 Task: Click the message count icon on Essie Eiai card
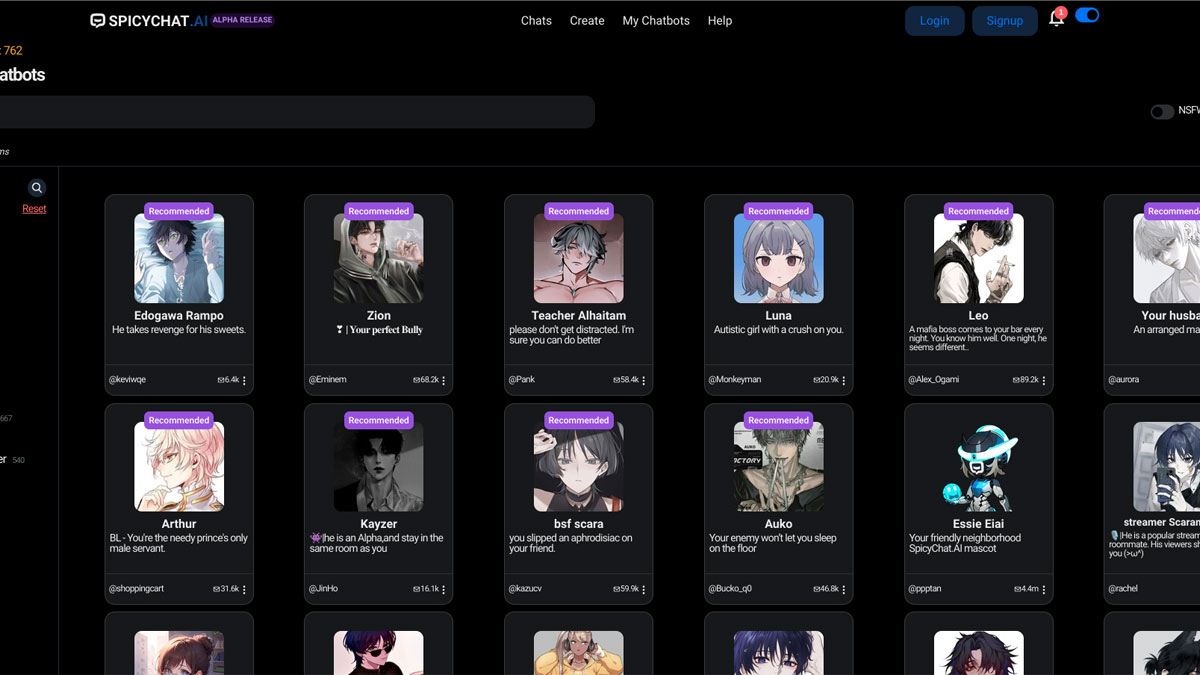[x=1017, y=589]
